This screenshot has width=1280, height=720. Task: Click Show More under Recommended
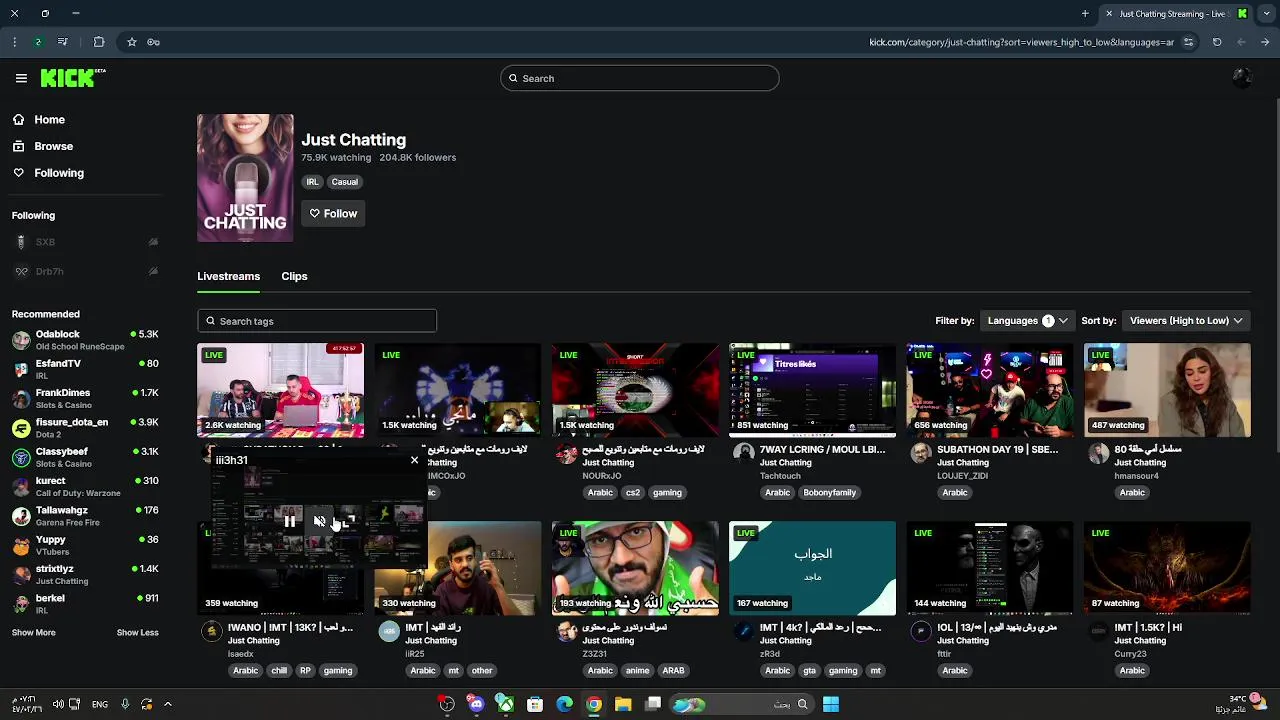tap(33, 632)
